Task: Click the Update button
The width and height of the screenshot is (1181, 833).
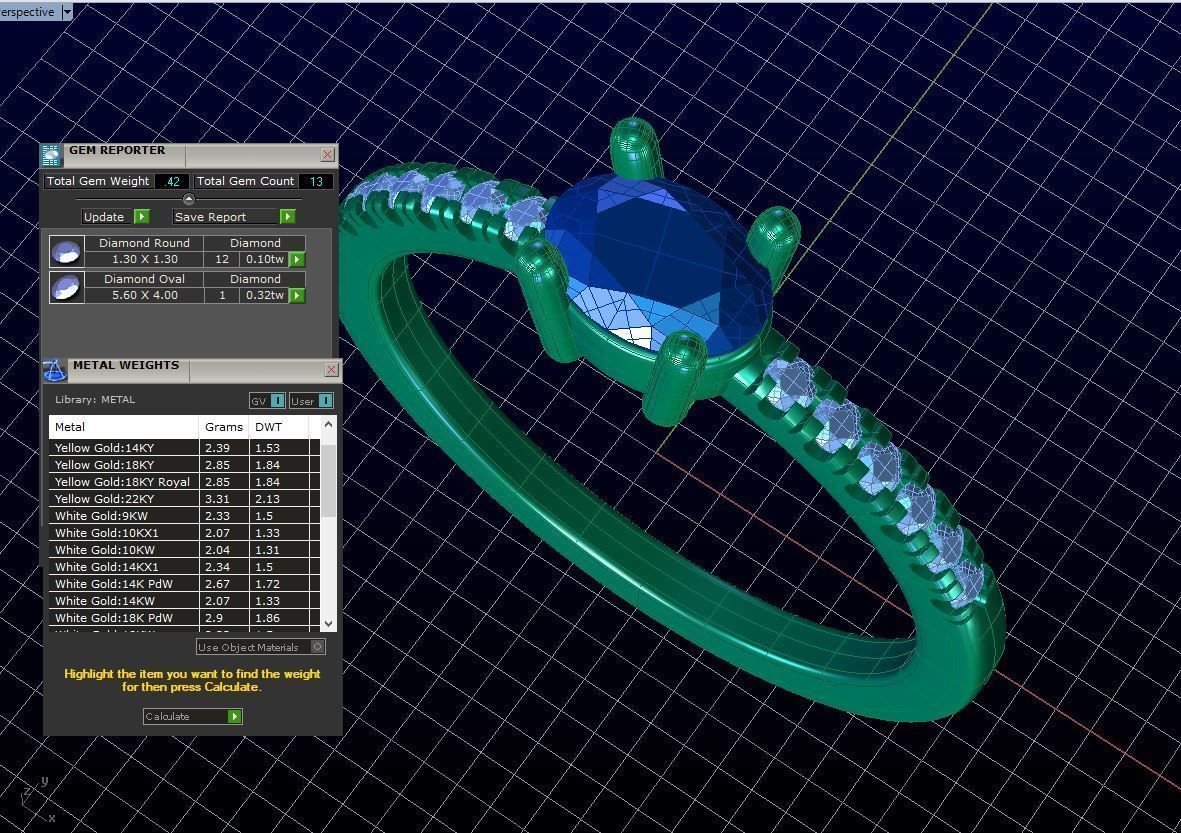Action: click(116, 217)
